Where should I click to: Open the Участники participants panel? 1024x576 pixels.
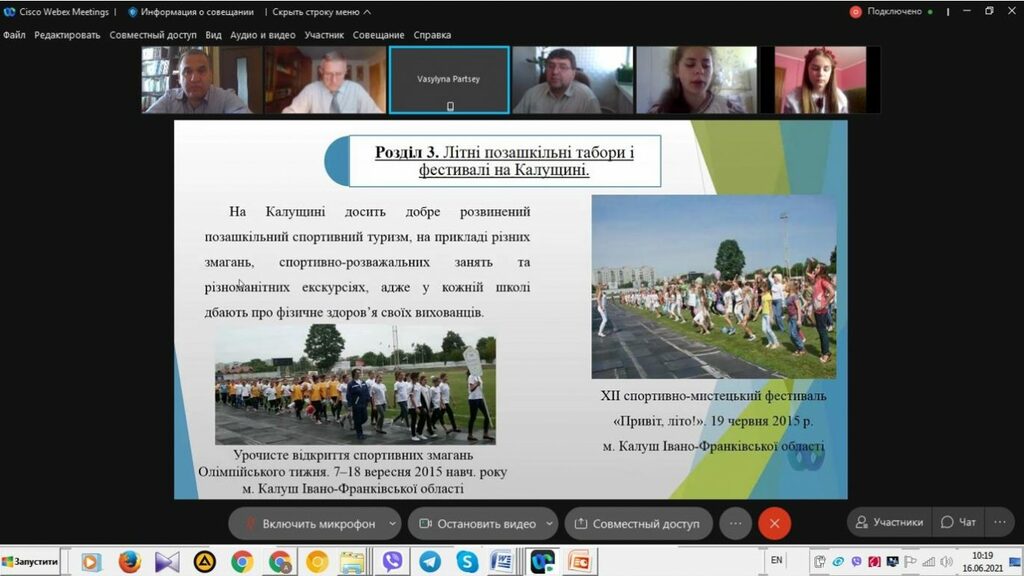(x=887, y=522)
